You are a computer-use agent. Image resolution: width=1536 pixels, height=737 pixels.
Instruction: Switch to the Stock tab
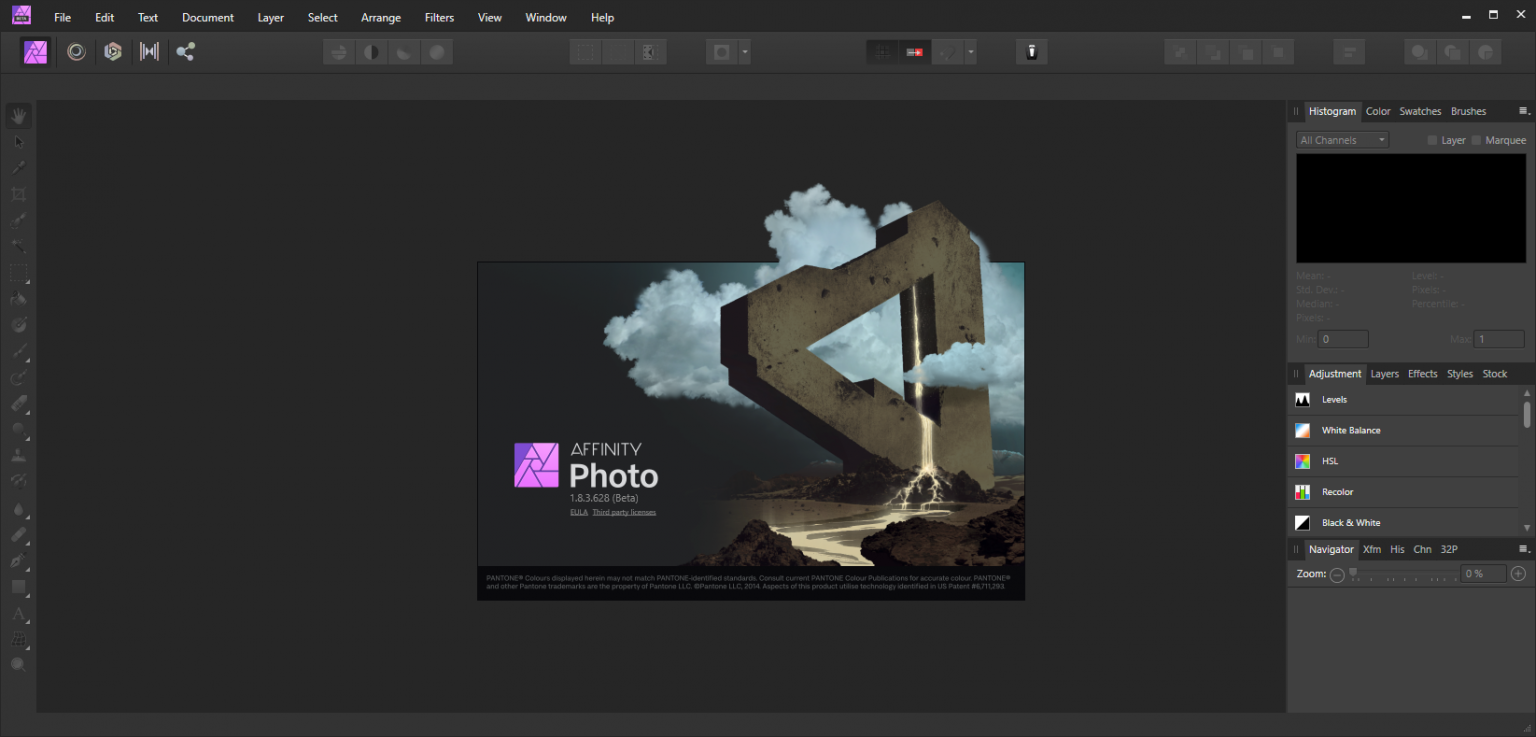[1495, 374]
